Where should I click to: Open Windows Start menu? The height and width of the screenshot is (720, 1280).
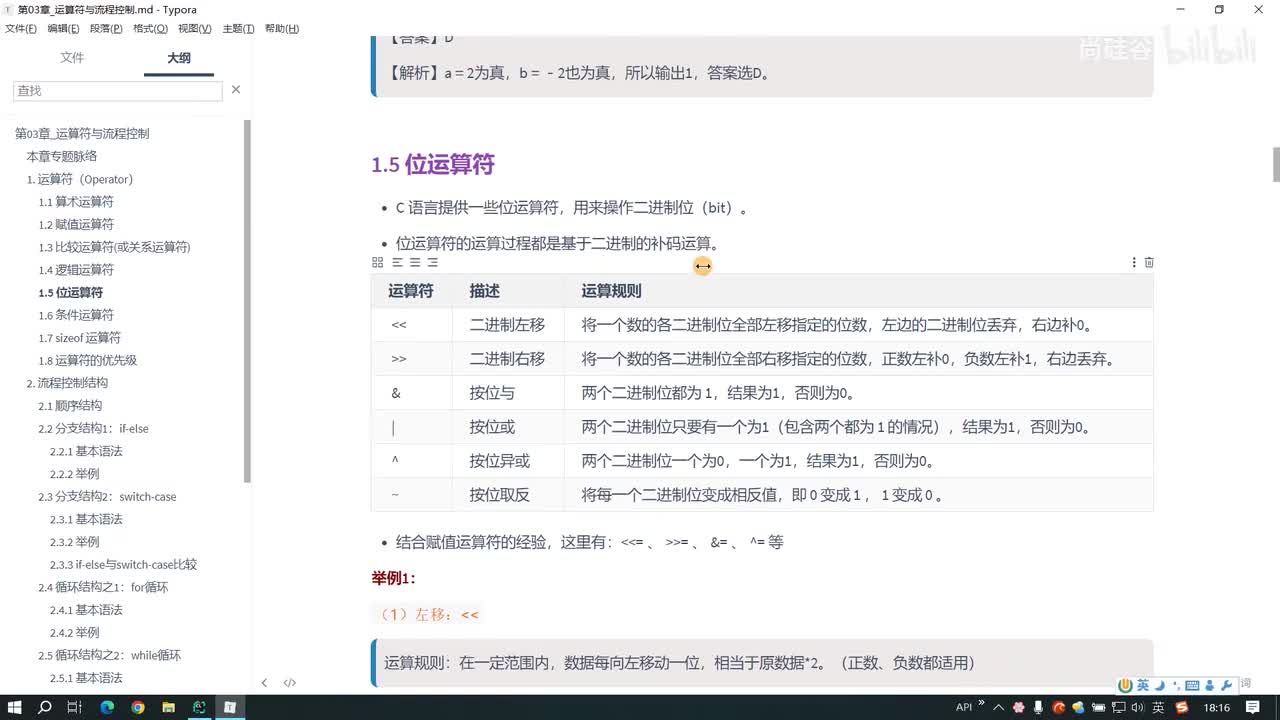(15, 707)
